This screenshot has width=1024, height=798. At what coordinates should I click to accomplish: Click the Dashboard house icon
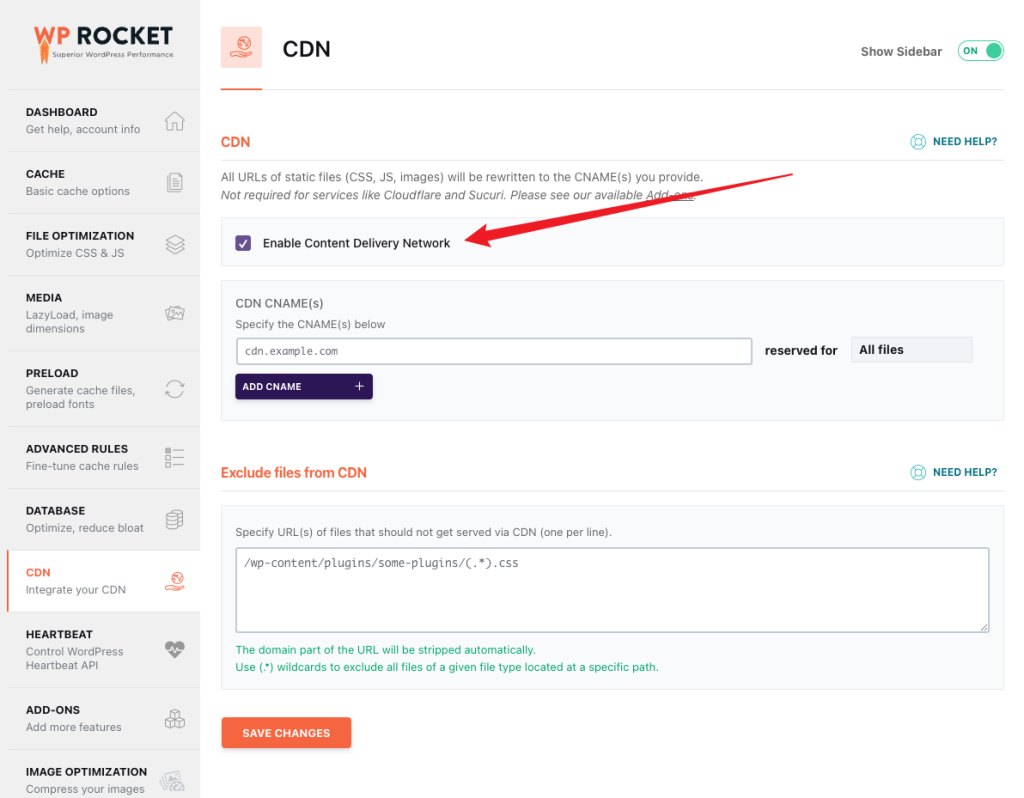(174, 121)
